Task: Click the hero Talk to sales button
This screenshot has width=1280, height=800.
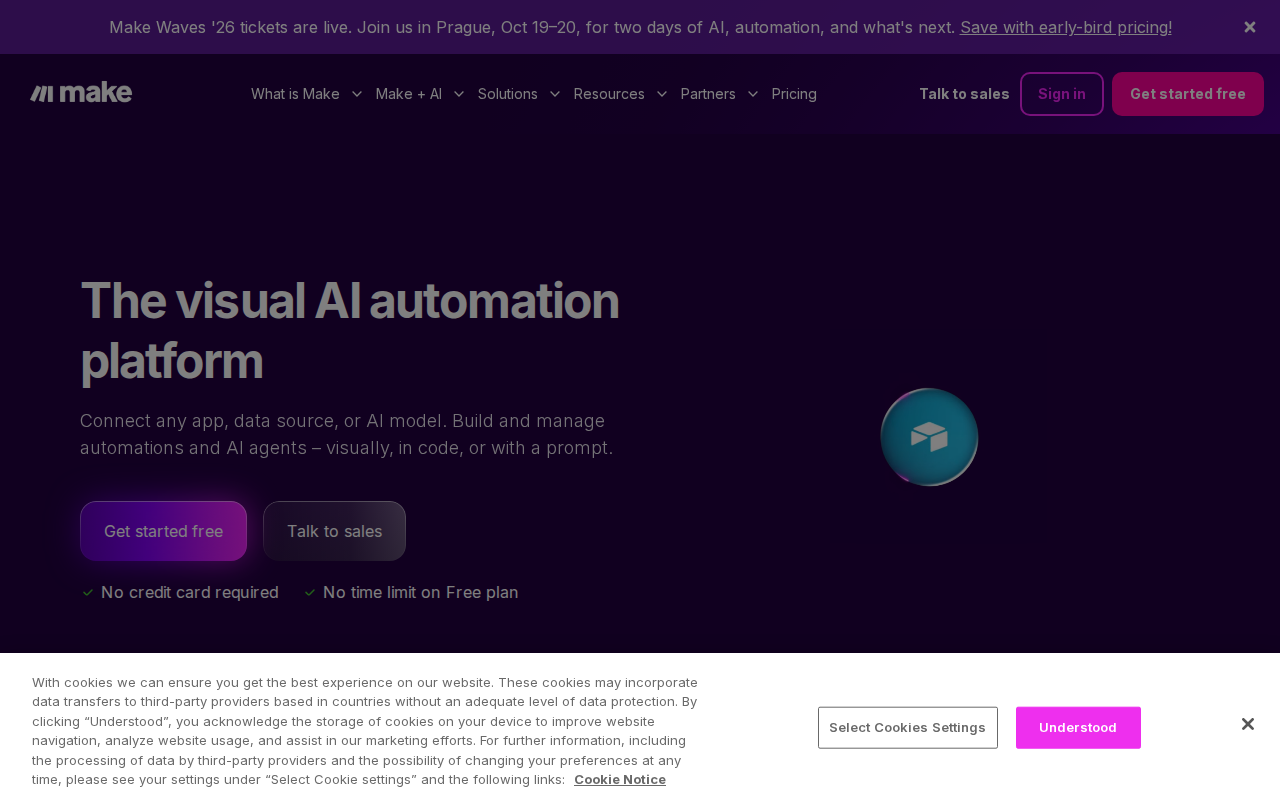Action: [334, 531]
